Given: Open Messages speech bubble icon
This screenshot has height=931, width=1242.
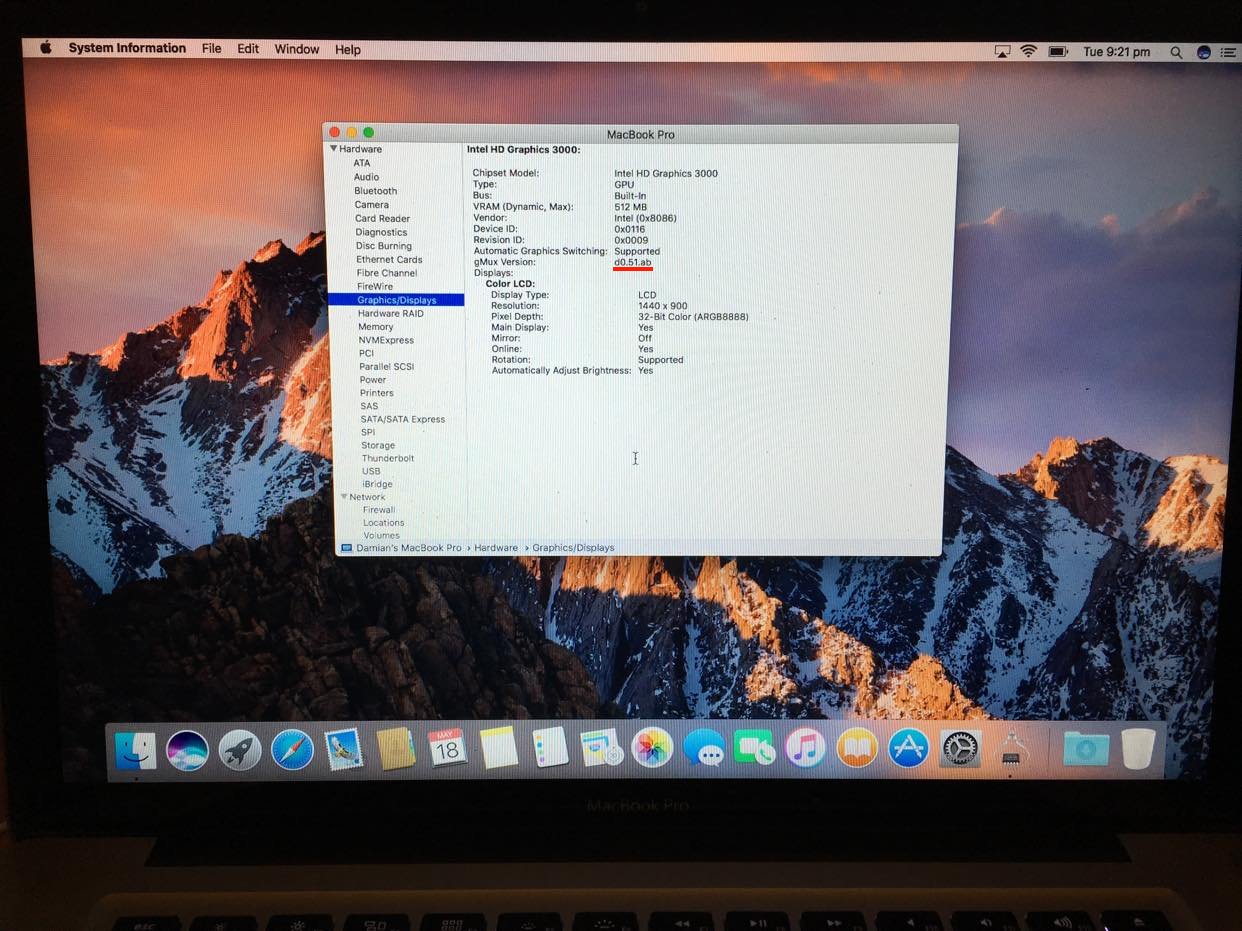Looking at the screenshot, I should point(704,747).
